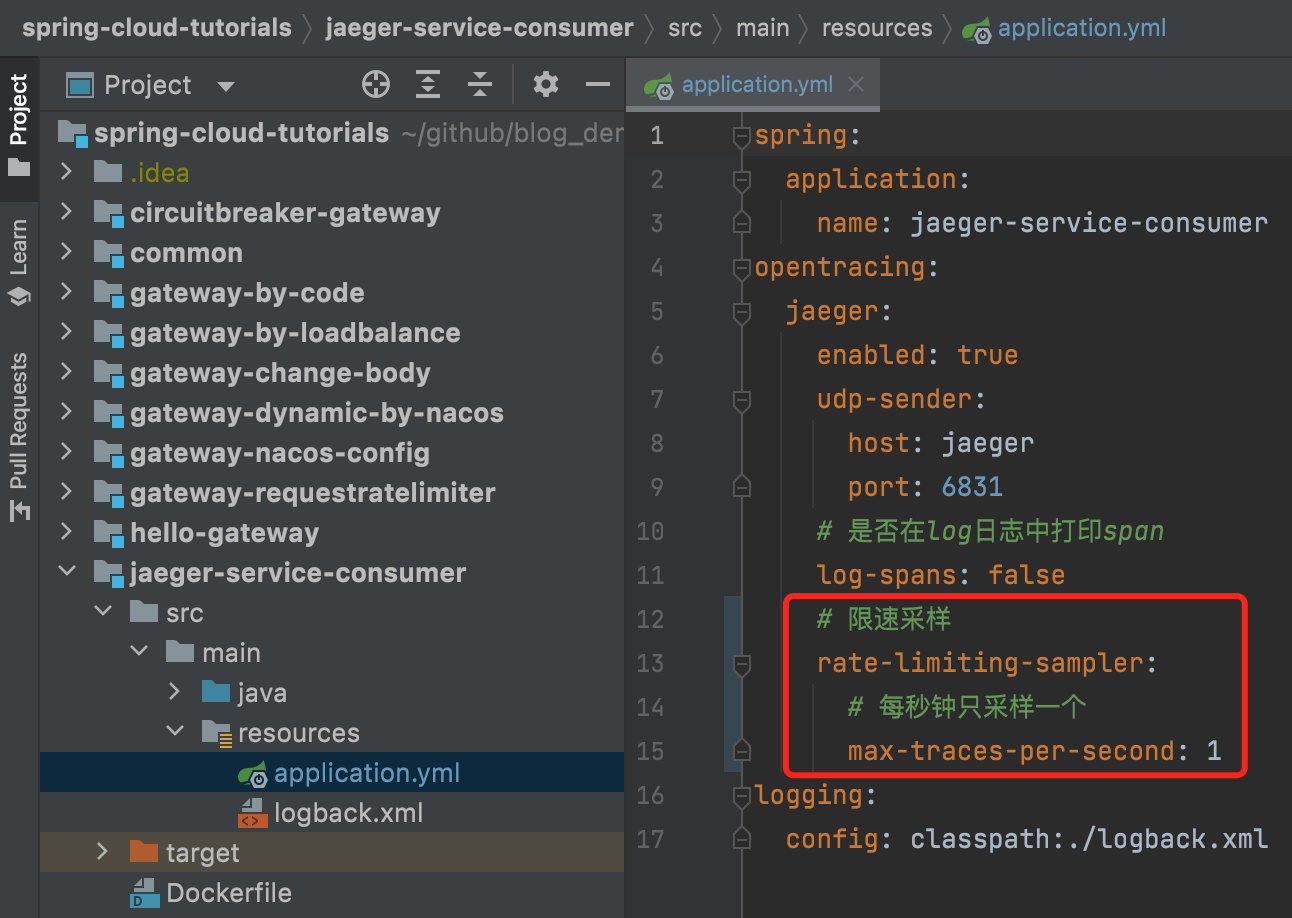Click max-traces-per-second key on line 15
This screenshot has width=1292, height=918.
pos(1011,751)
